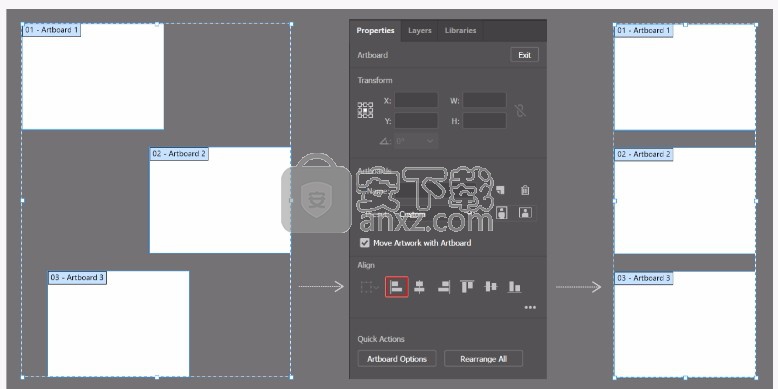Click the Delete Artboard trash icon
This screenshot has width=778, height=389.
pos(525,190)
